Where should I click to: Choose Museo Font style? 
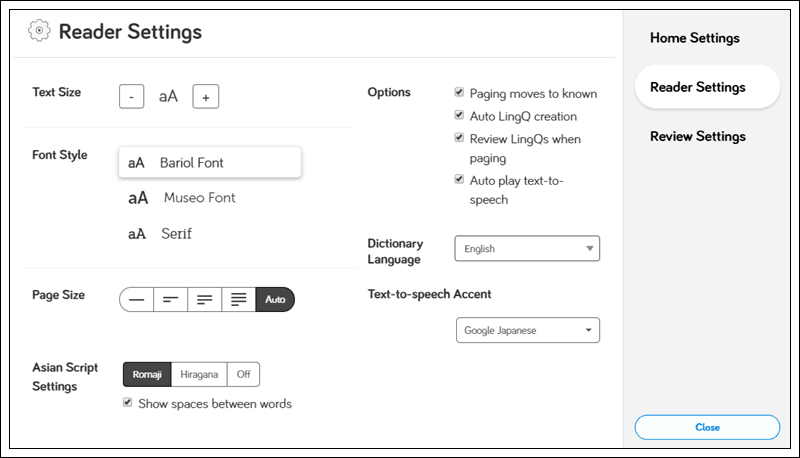pyautogui.click(x=199, y=198)
